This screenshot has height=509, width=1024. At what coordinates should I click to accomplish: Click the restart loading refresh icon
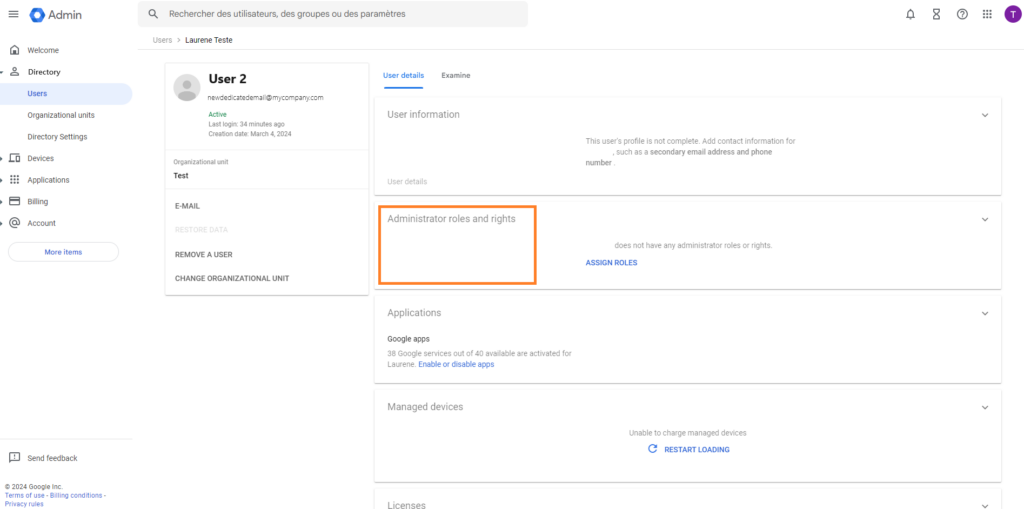pyautogui.click(x=652, y=449)
